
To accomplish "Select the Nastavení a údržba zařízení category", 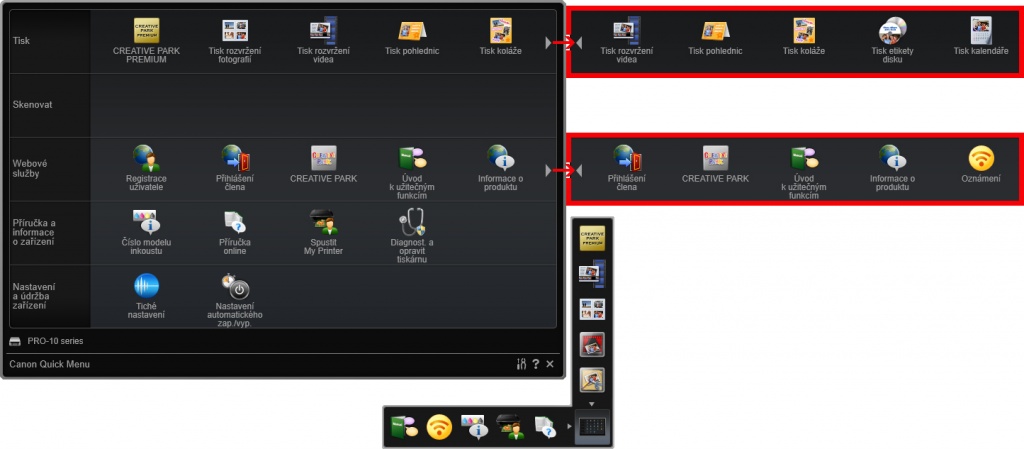I will (35, 296).
